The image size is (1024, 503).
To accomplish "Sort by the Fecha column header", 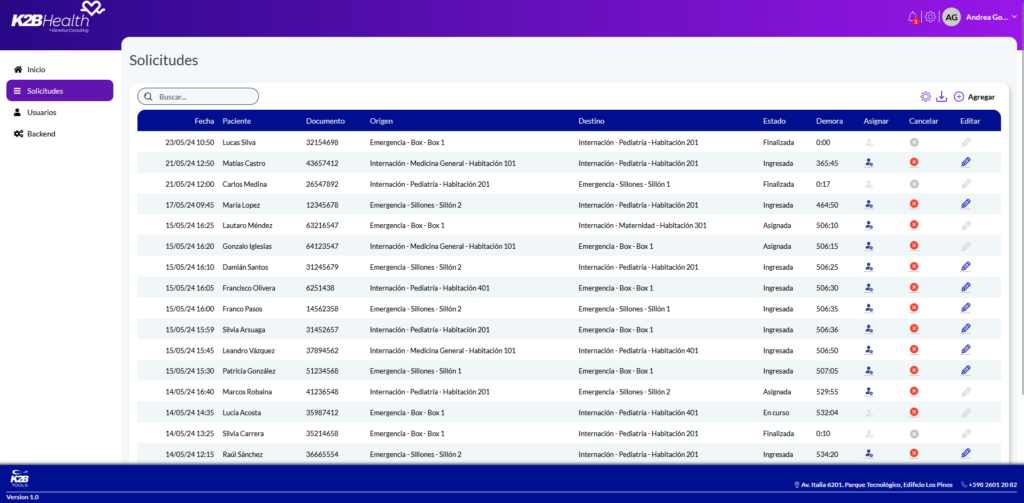I will pyautogui.click(x=204, y=121).
